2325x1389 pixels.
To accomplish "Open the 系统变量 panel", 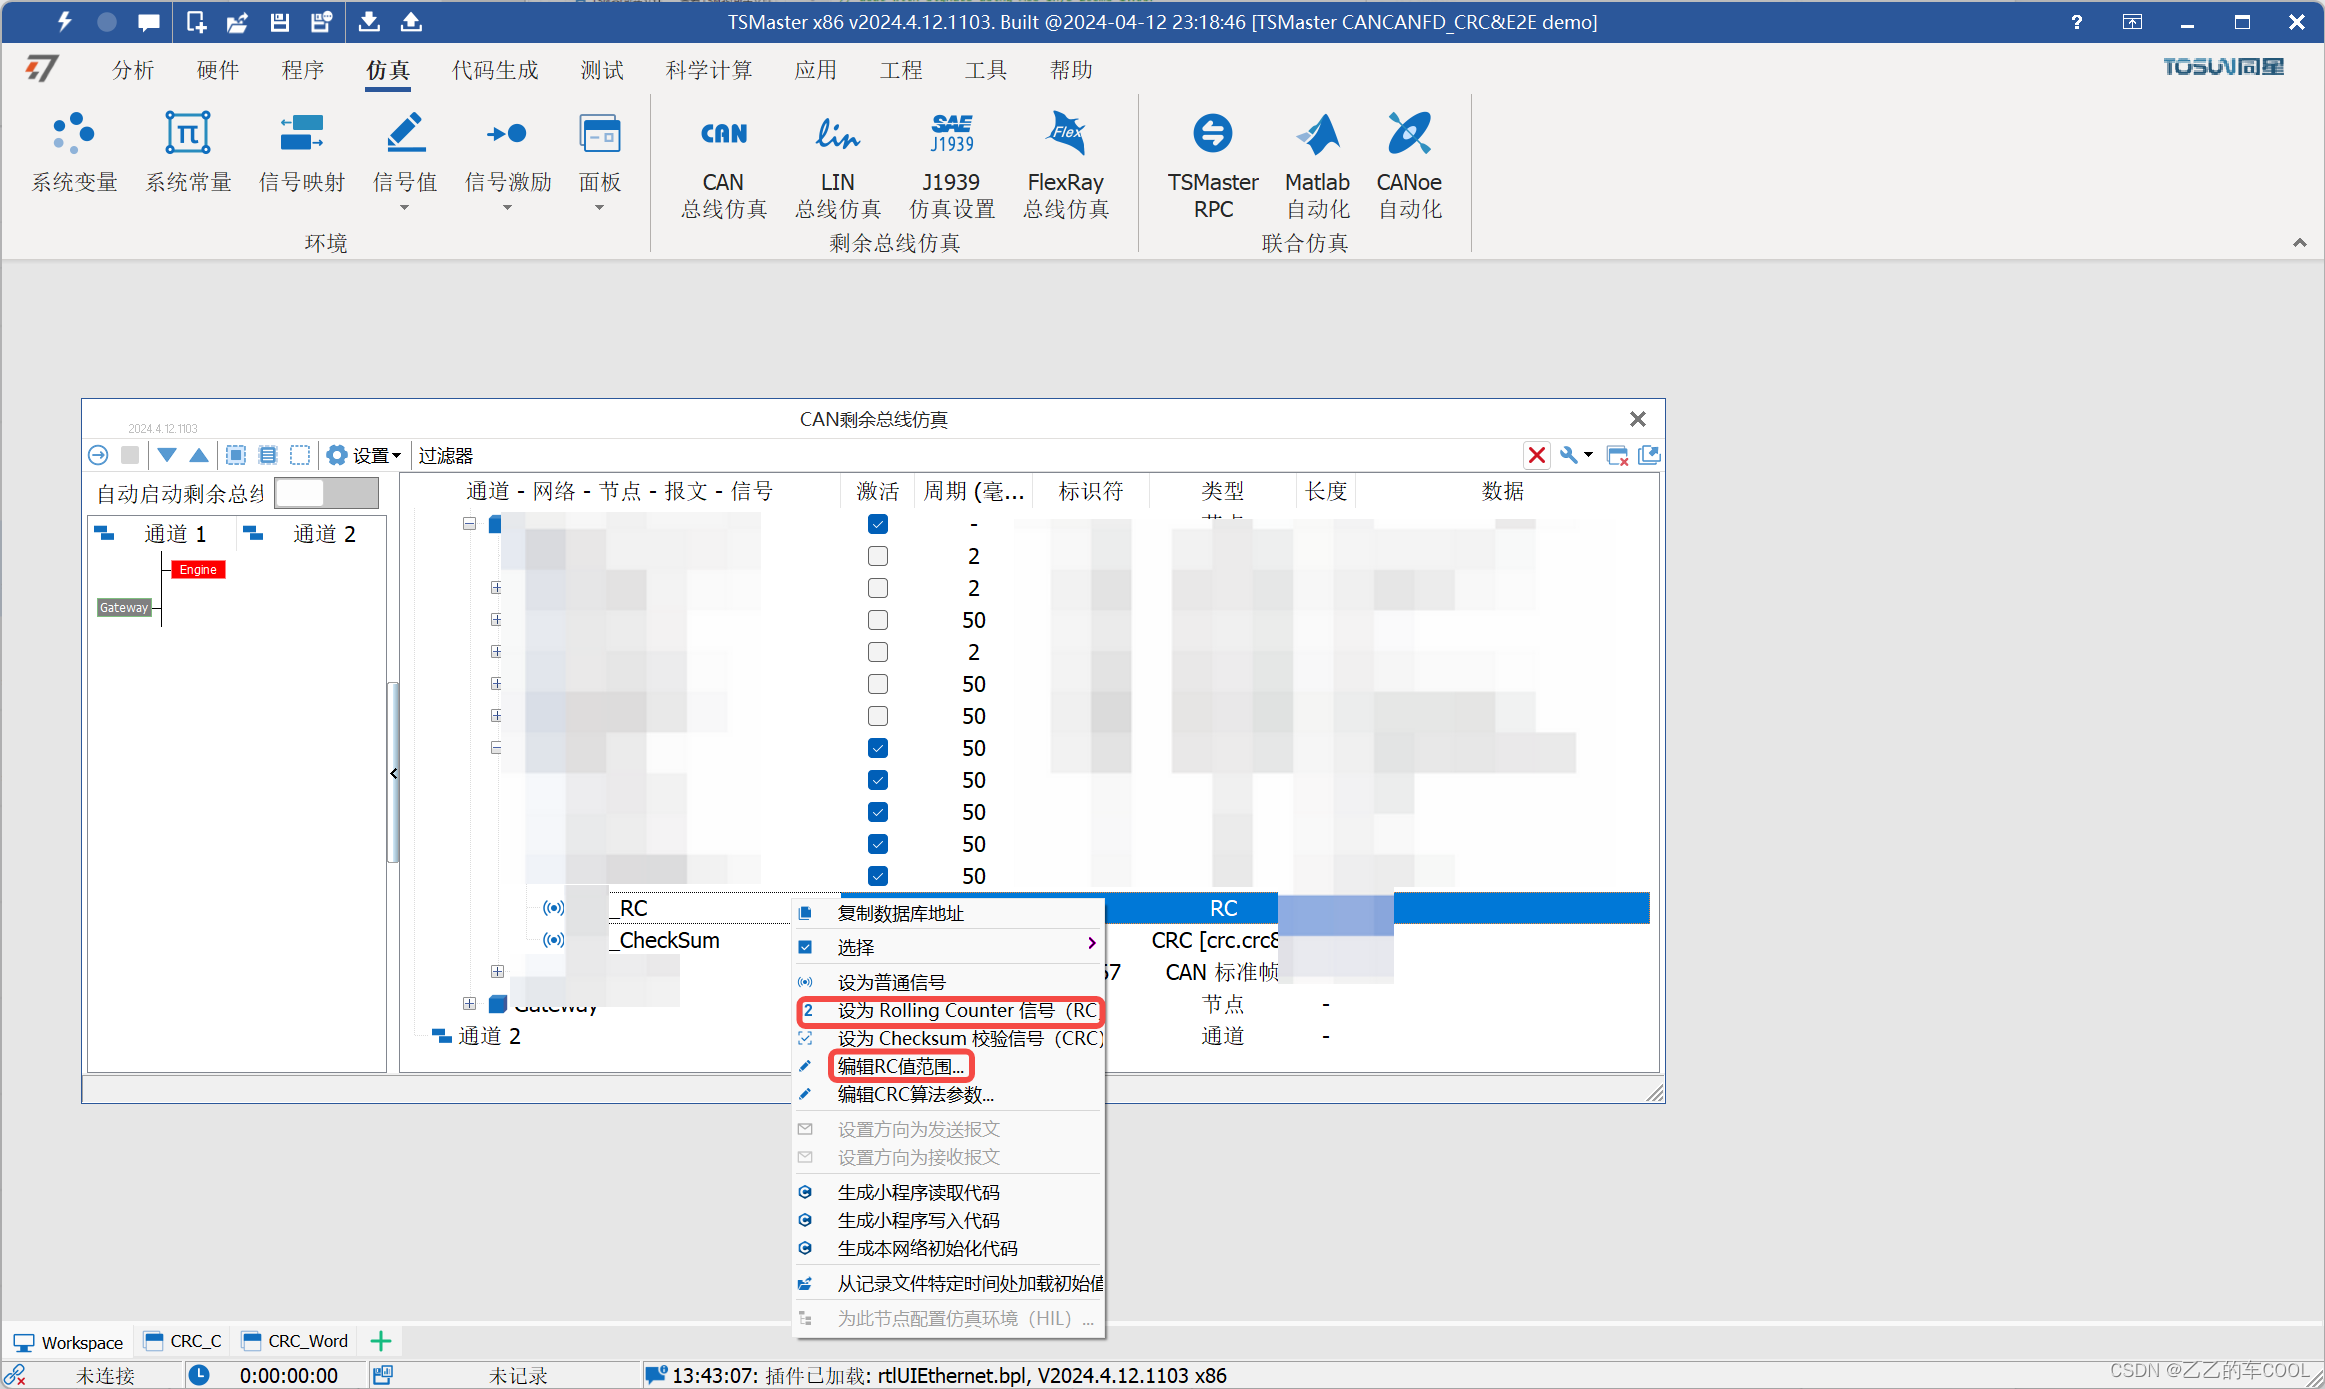I will coord(74,152).
